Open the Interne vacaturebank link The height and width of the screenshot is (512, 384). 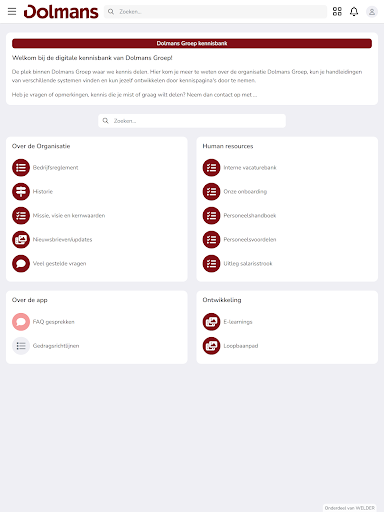pyautogui.click(x=250, y=168)
